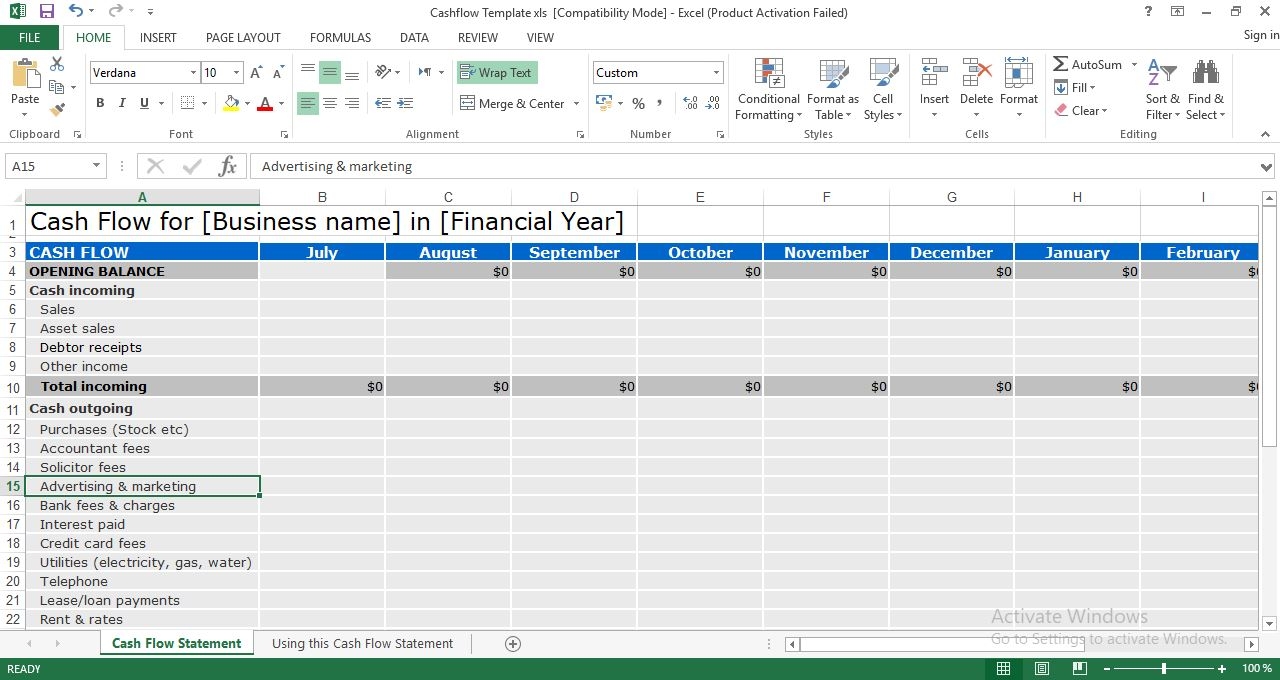This screenshot has width=1280, height=680.
Task: Click the Find & Select icon
Action: (1205, 89)
